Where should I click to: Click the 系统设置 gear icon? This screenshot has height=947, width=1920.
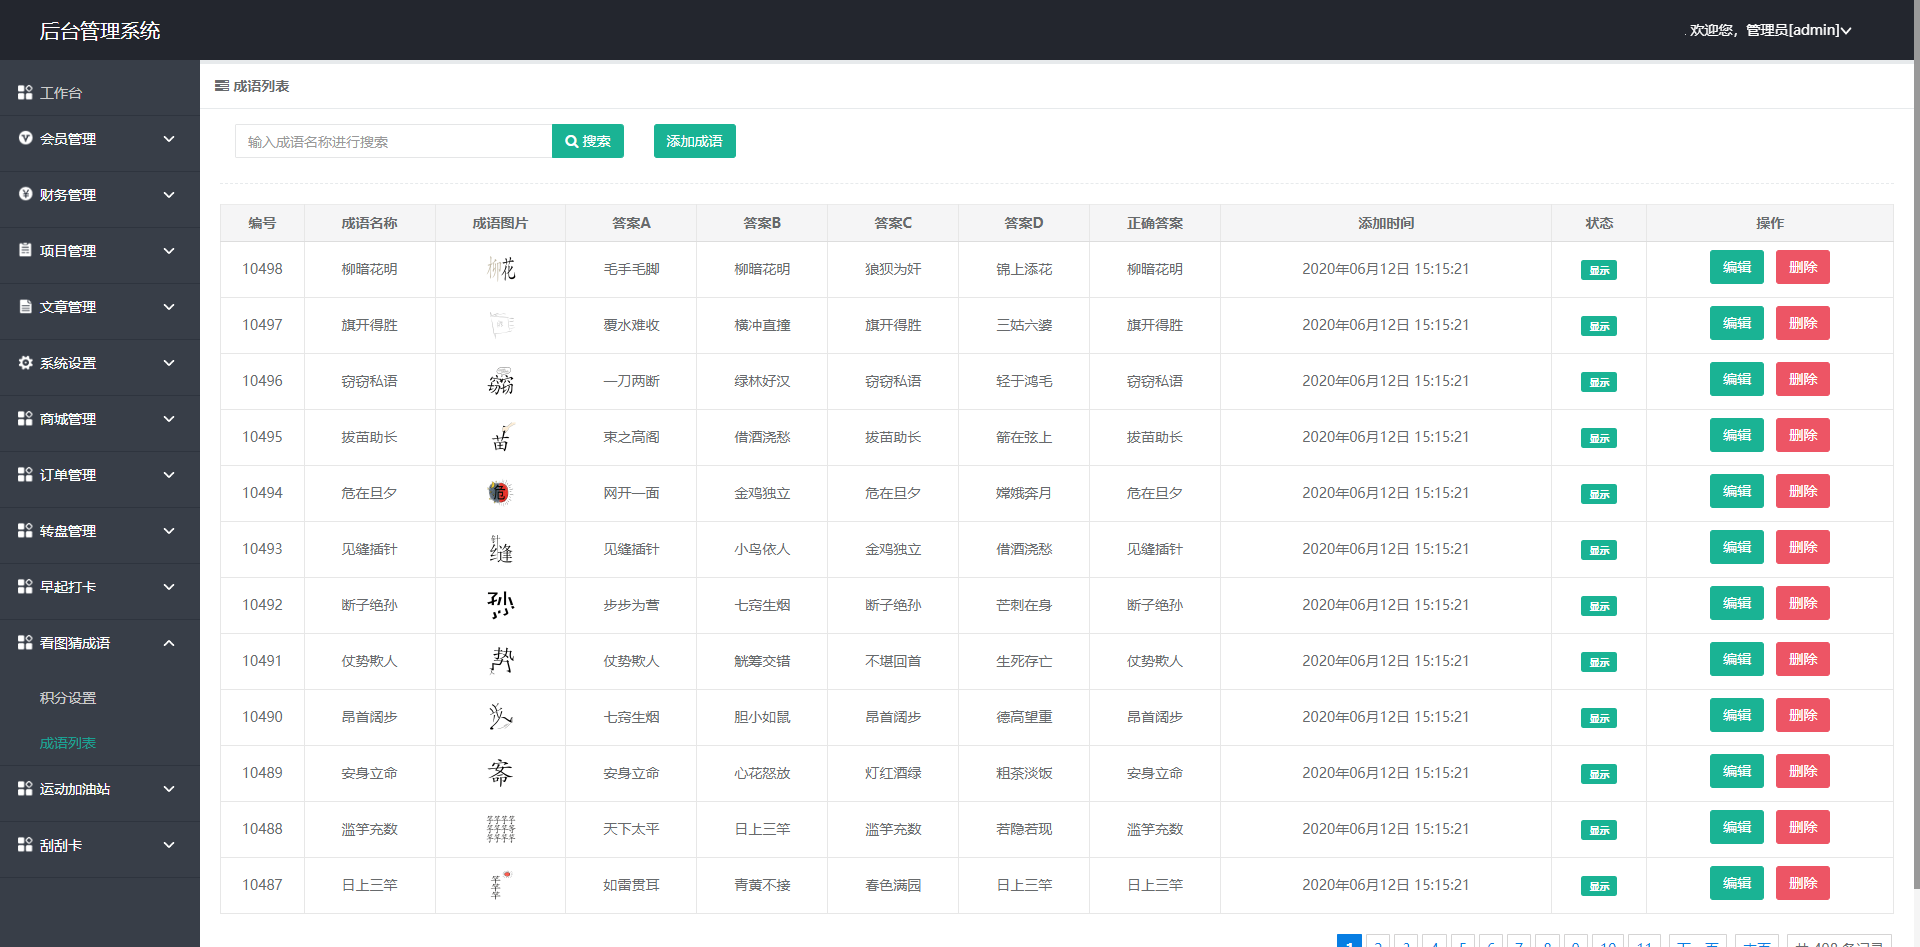pos(25,362)
